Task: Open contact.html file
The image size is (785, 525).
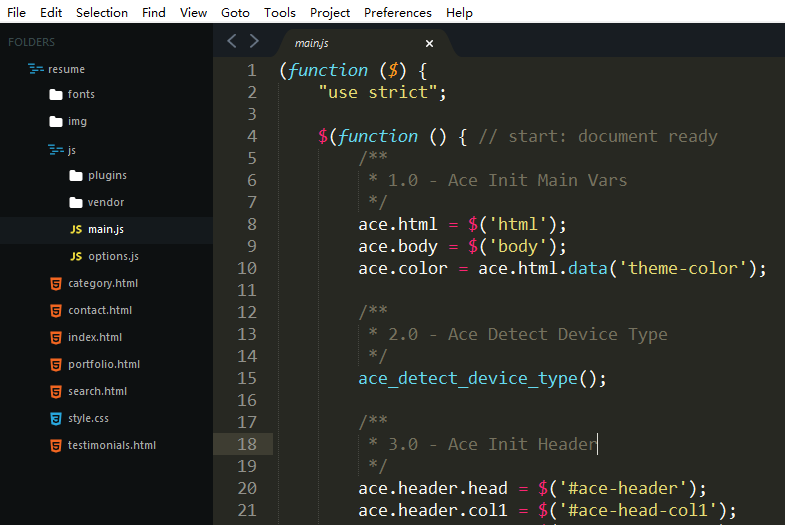Action: click(100, 310)
